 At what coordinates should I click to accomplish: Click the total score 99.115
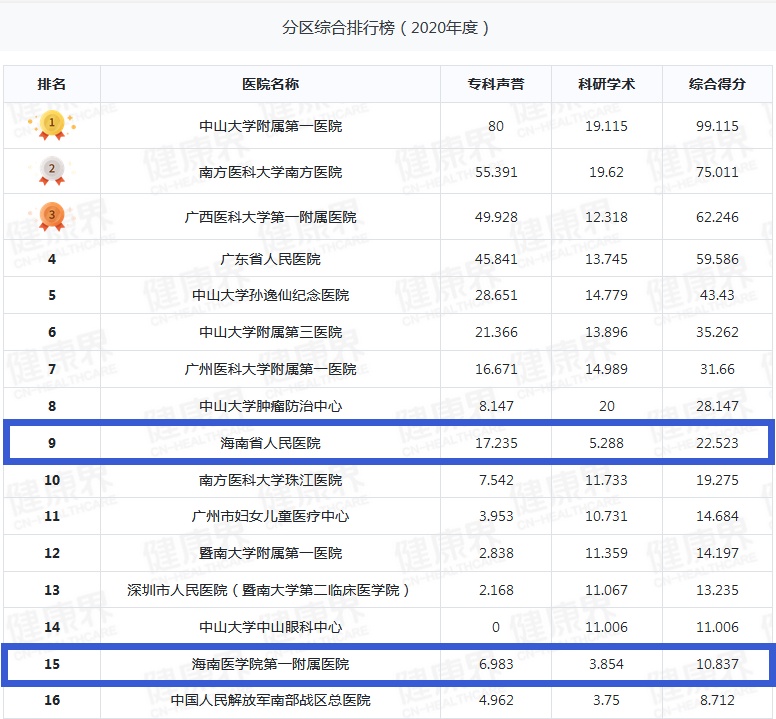(718, 126)
